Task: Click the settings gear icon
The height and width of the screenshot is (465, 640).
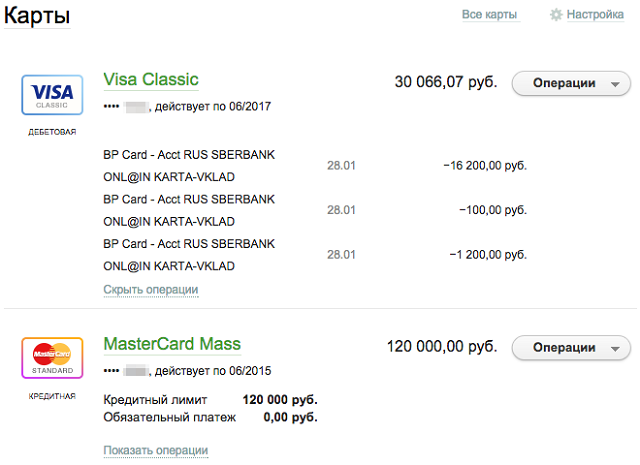Action: coord(556,15)
